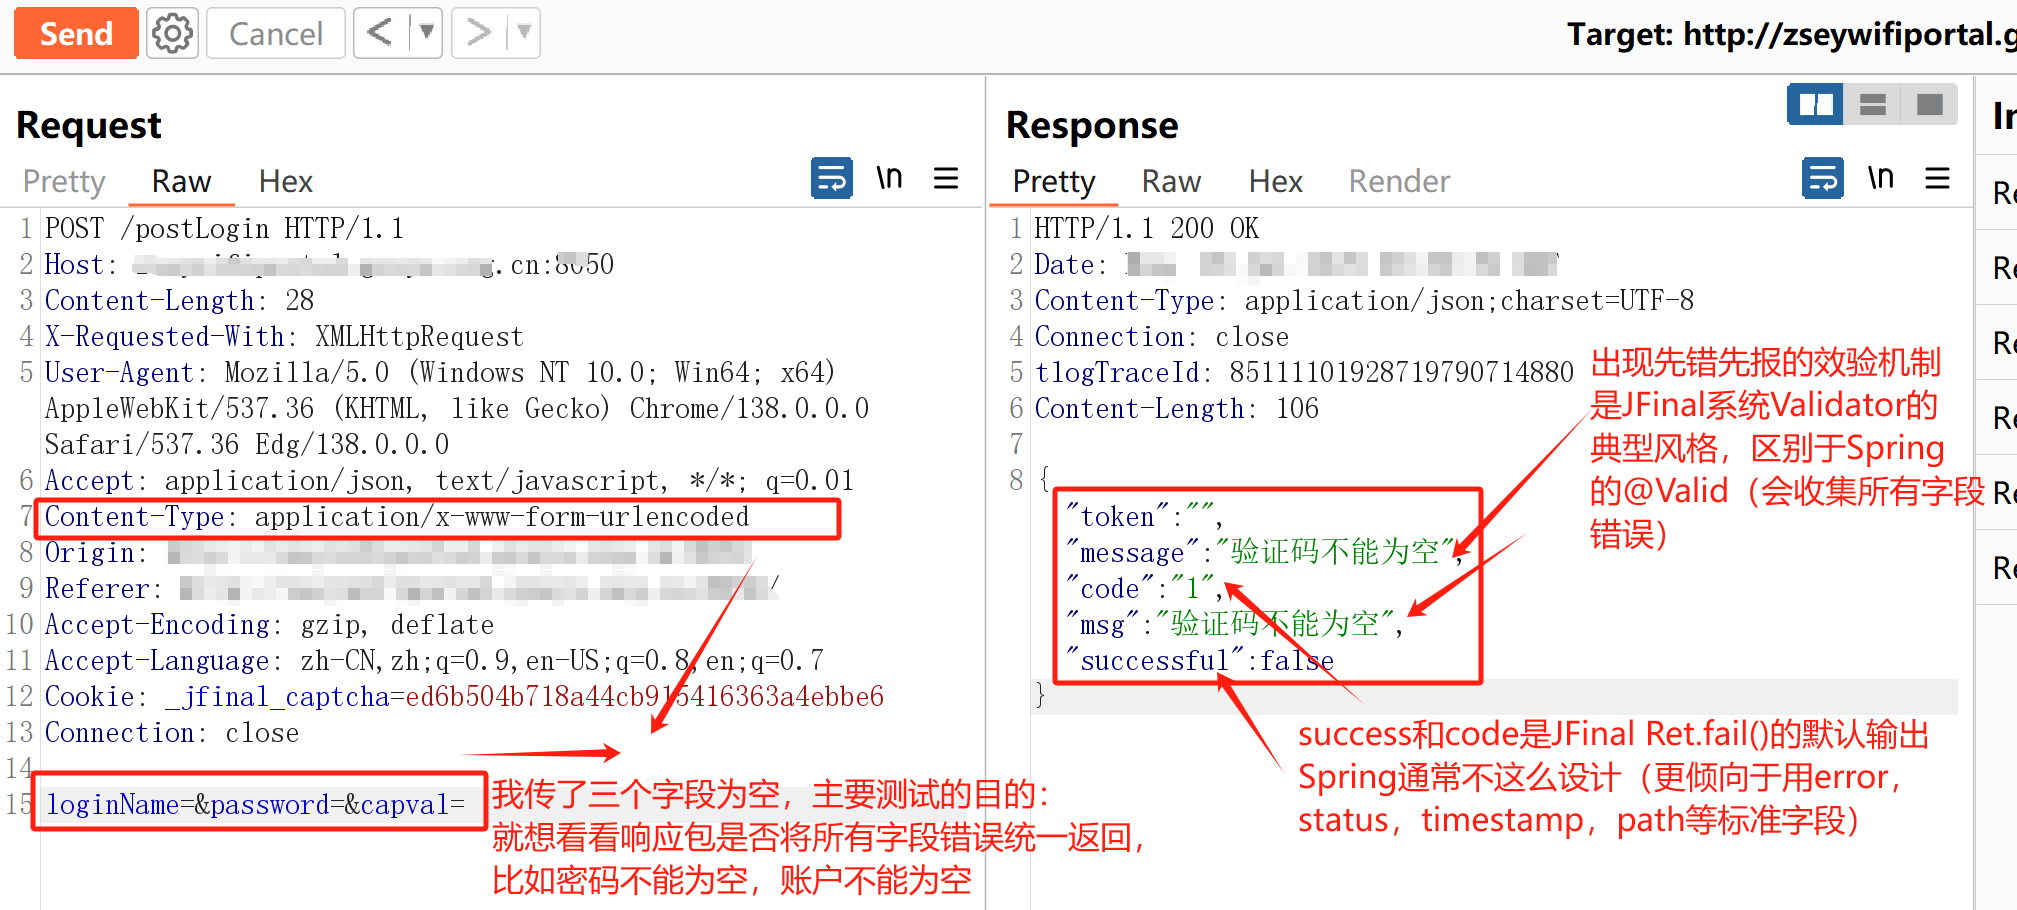
Task: Toggle non-printable characters \n in Response panel
Action: (1881, 178)
